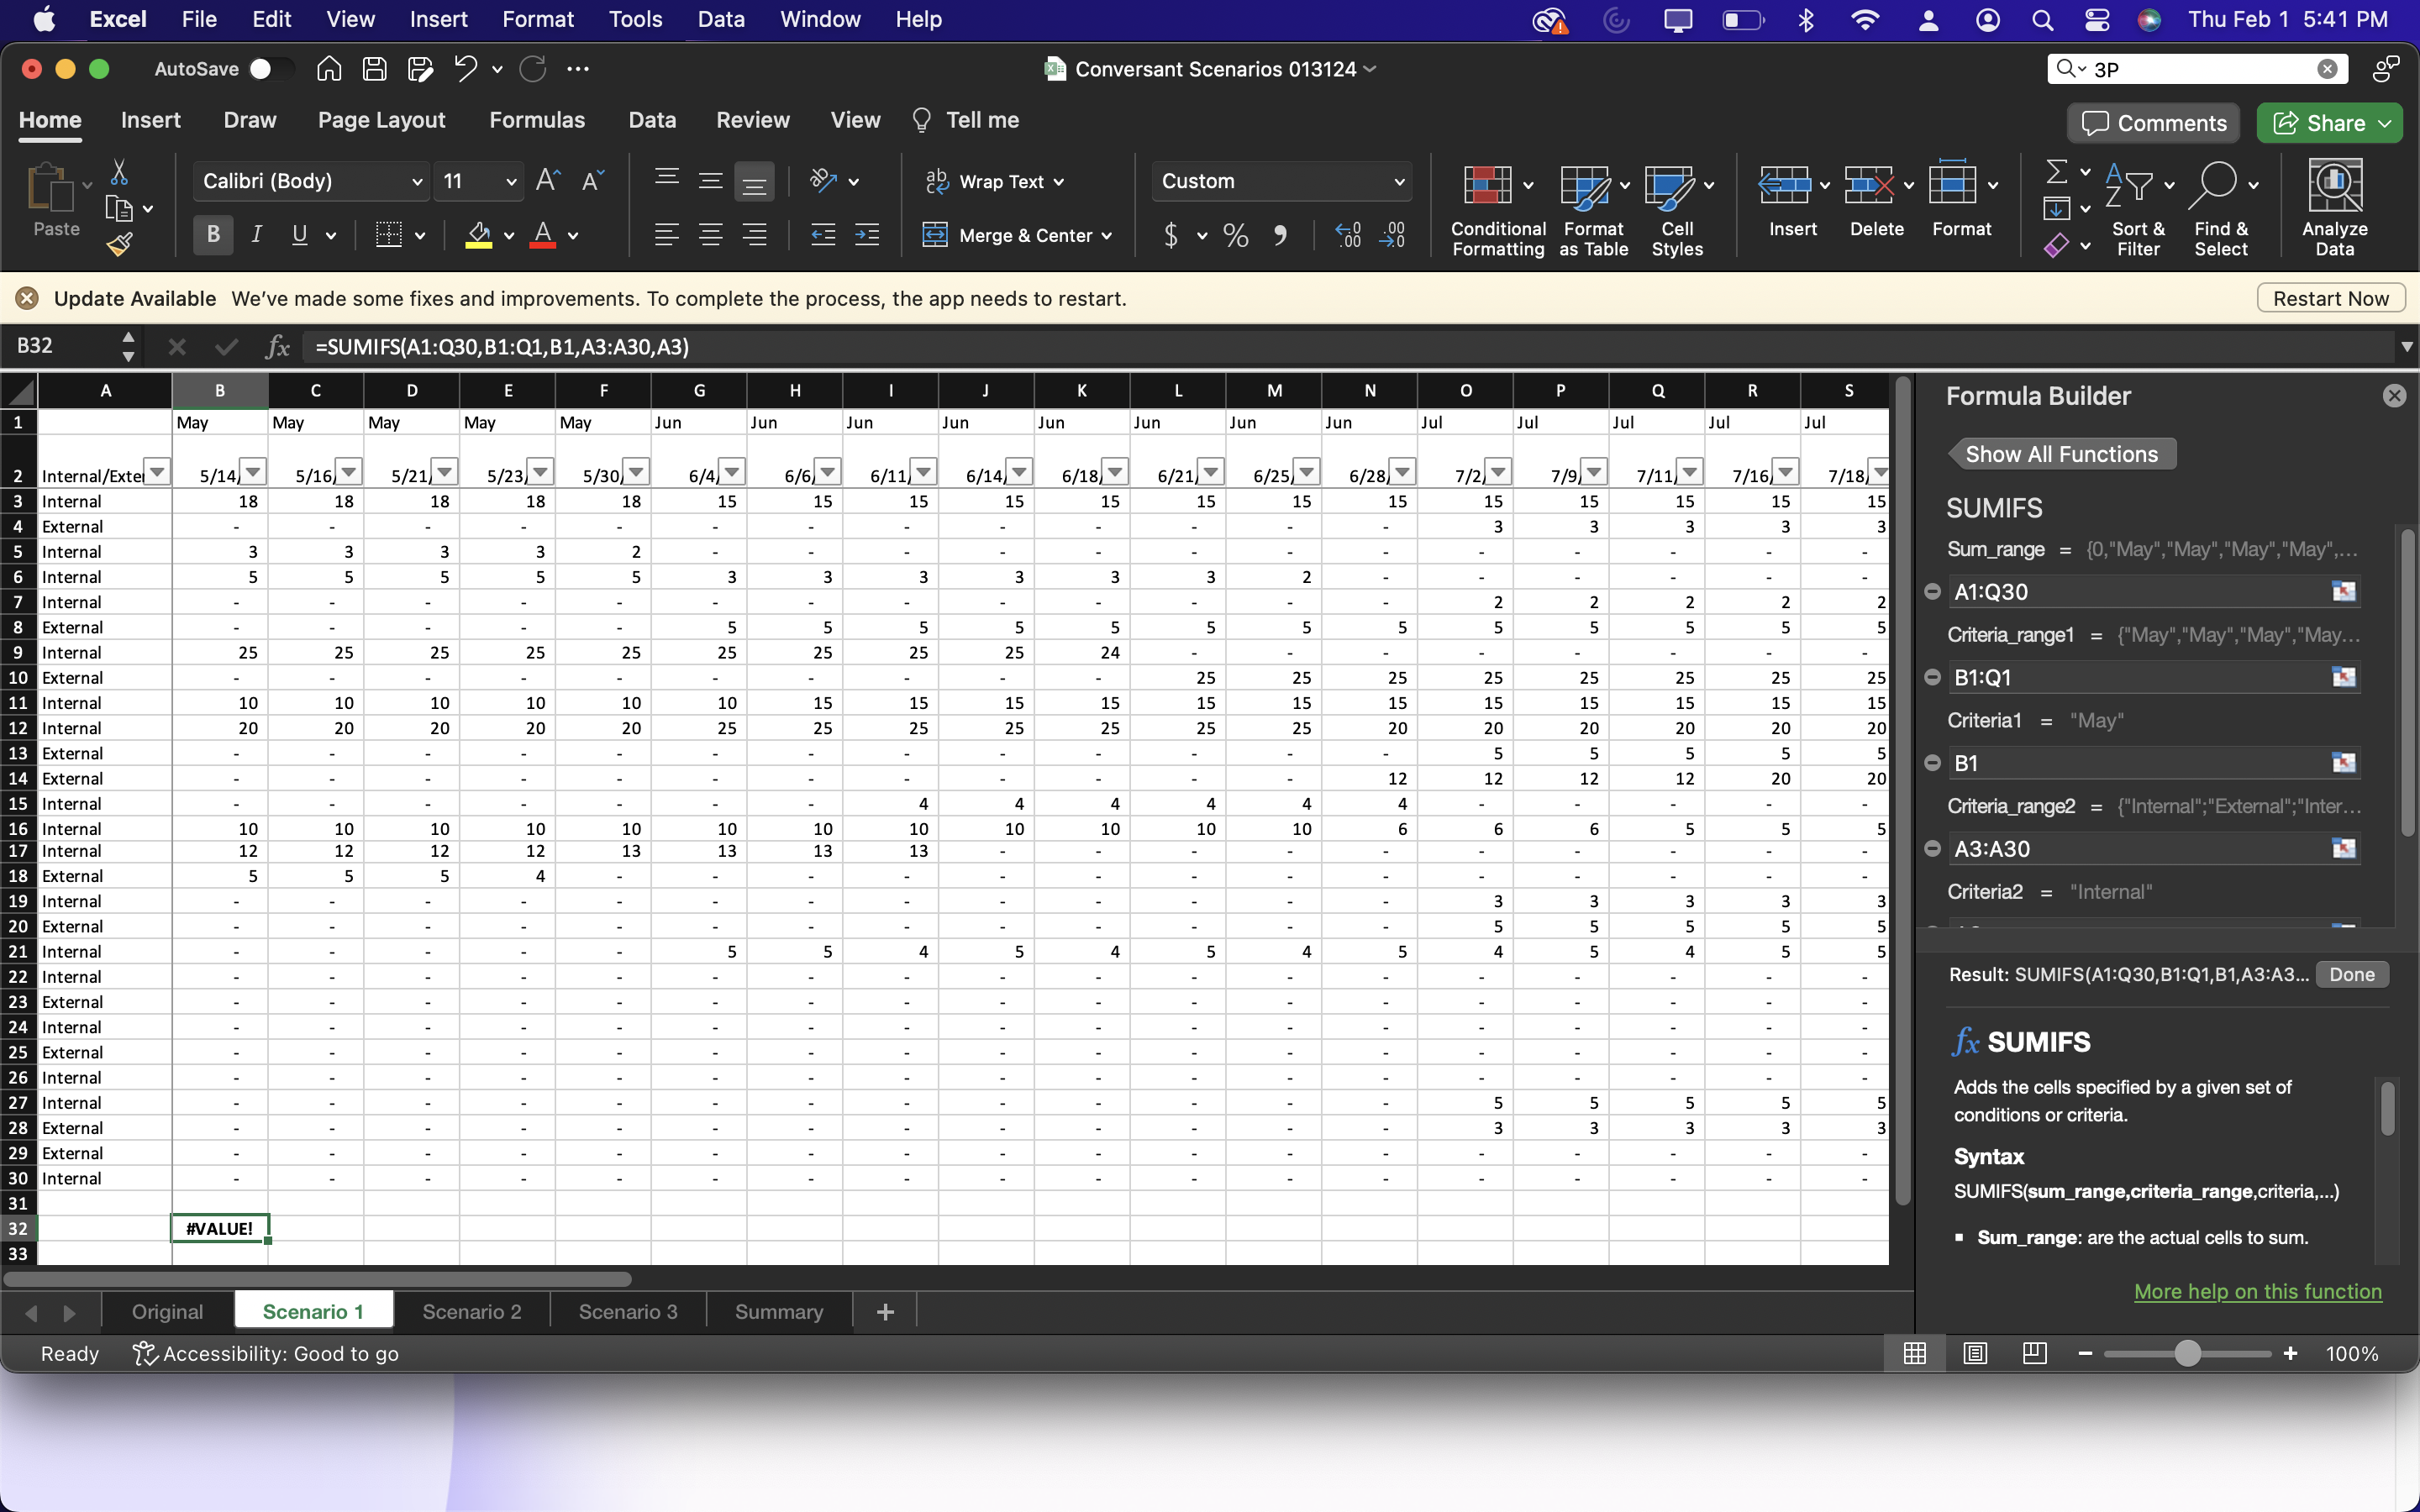
Task: Open More help on this function link
Action: point(2257,1291)
